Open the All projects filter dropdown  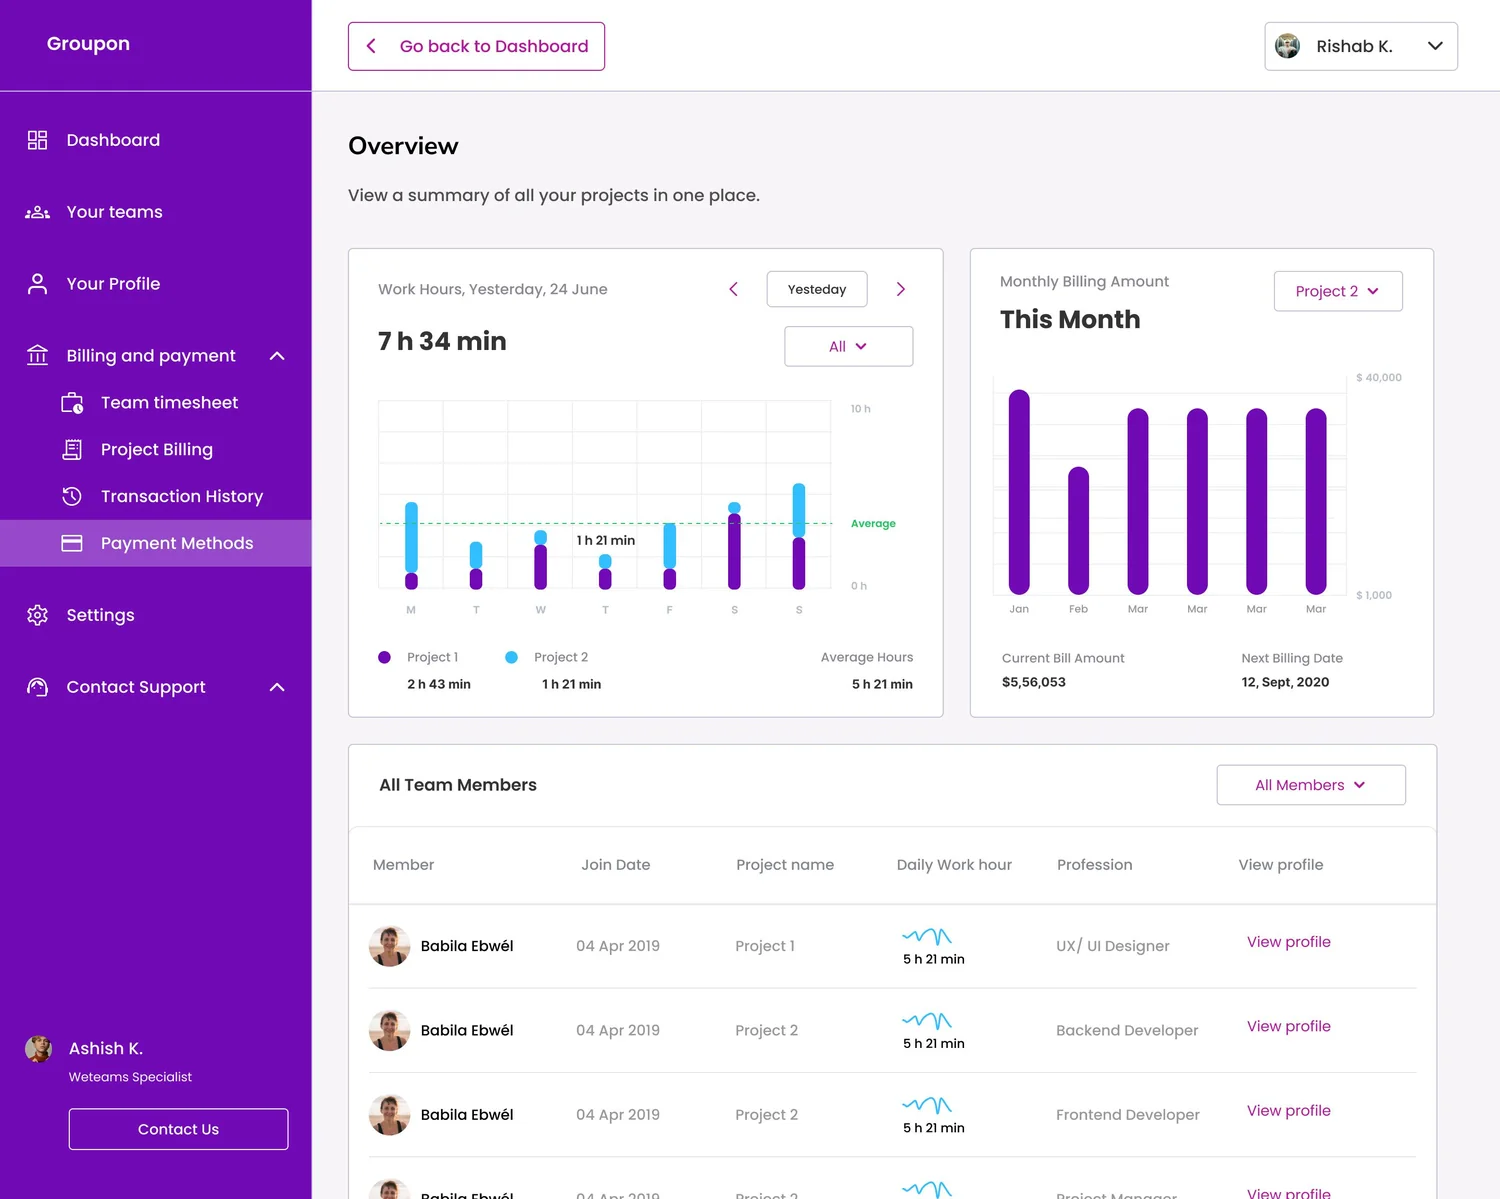pos(848,346)
